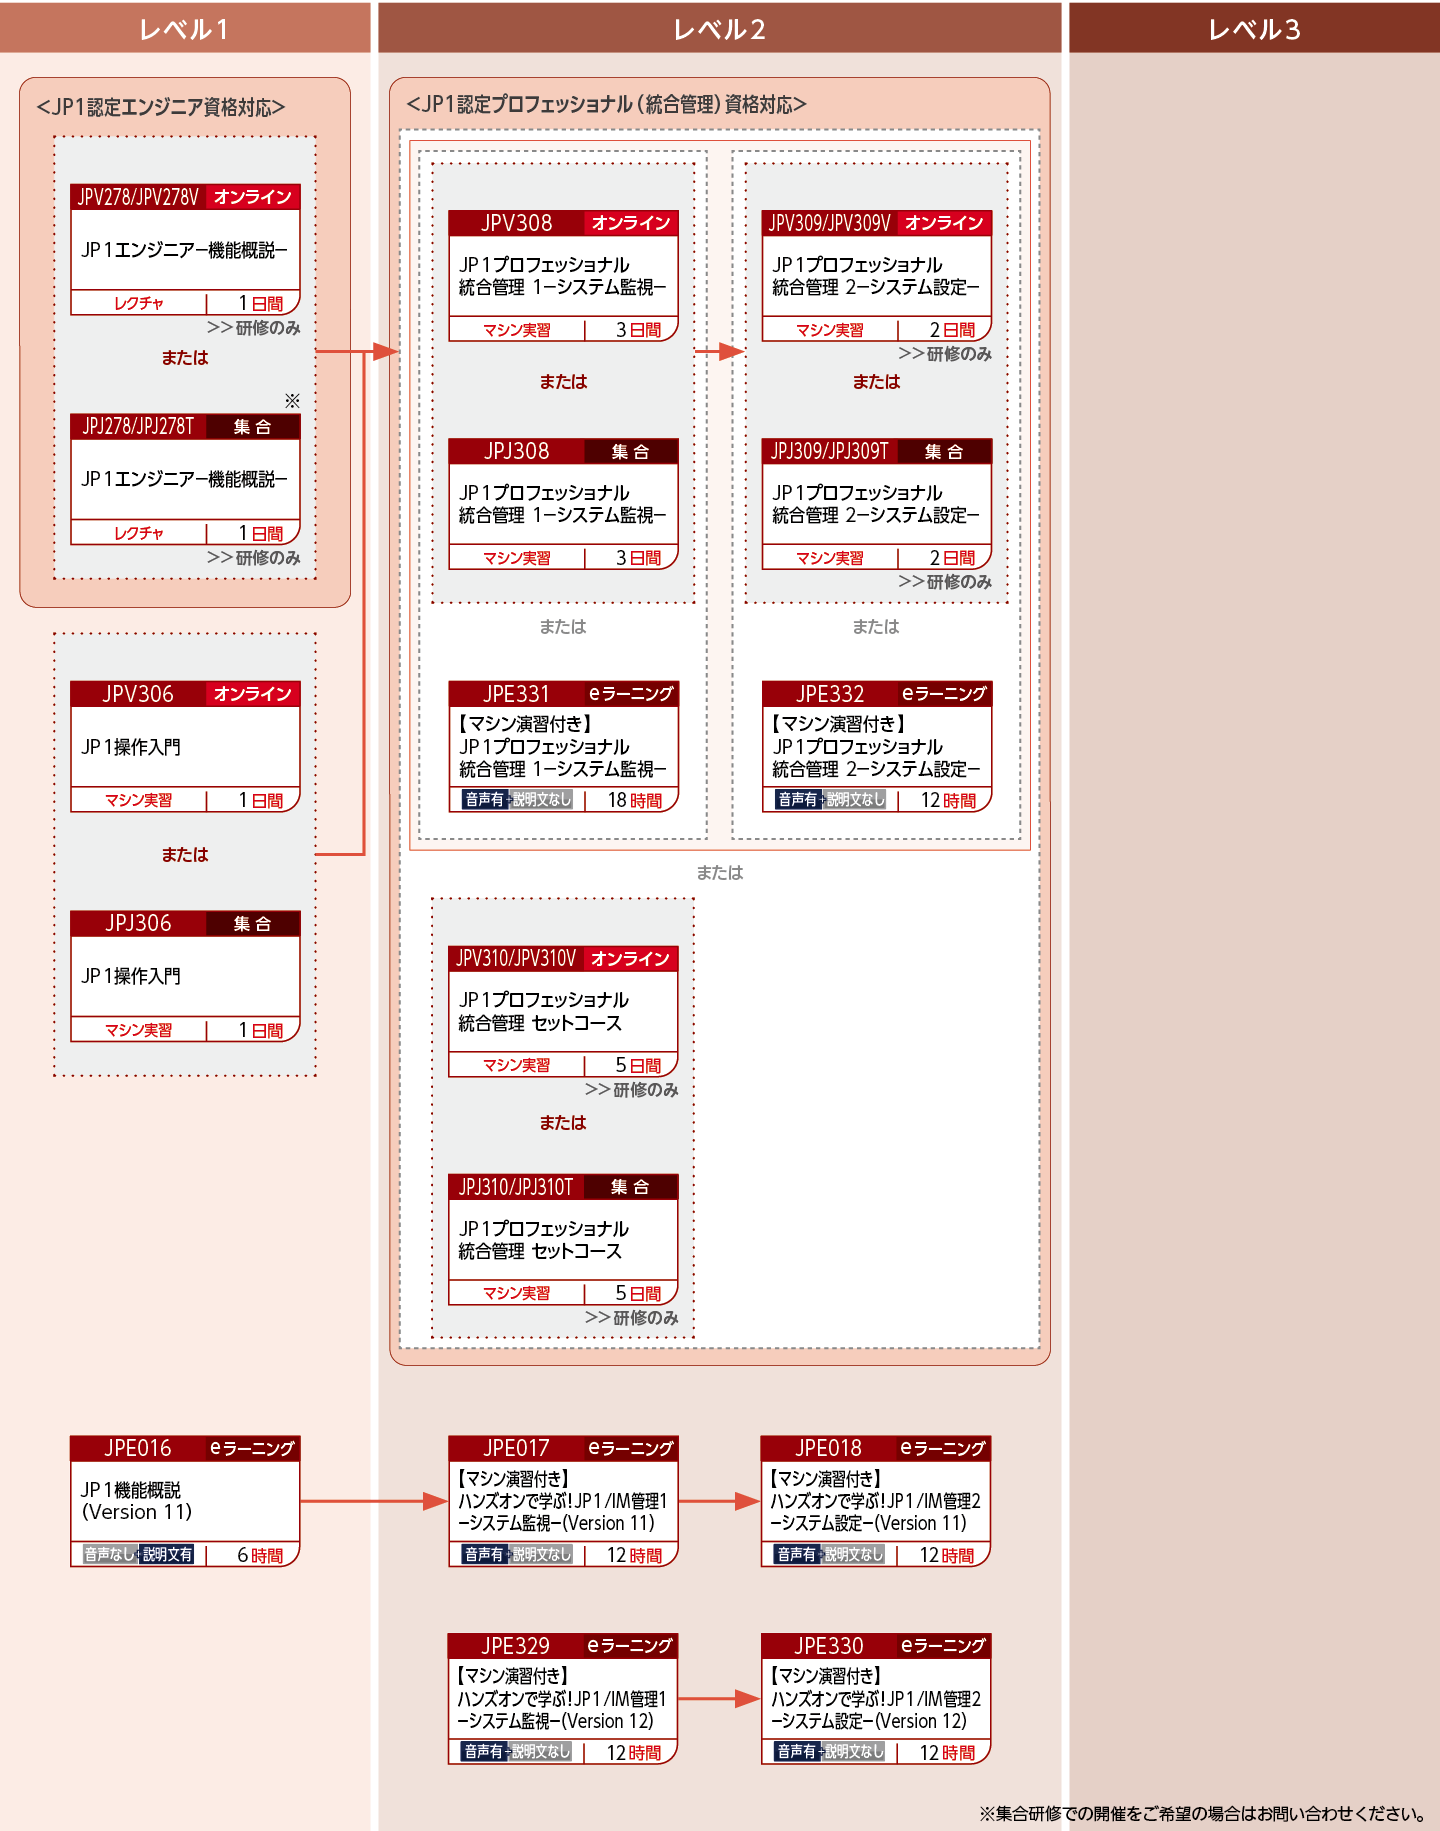
Task: Select the JPE331 eラーニング course card
Action: pos(563,746)
